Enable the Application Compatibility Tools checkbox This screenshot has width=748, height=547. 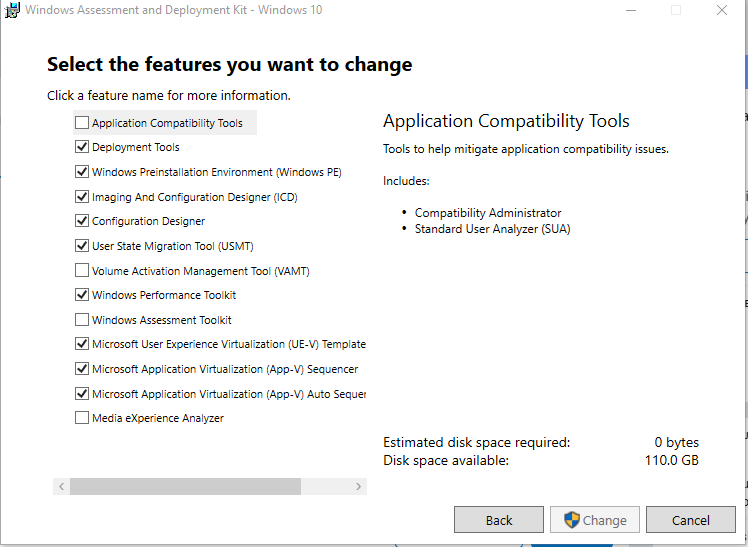82,123
